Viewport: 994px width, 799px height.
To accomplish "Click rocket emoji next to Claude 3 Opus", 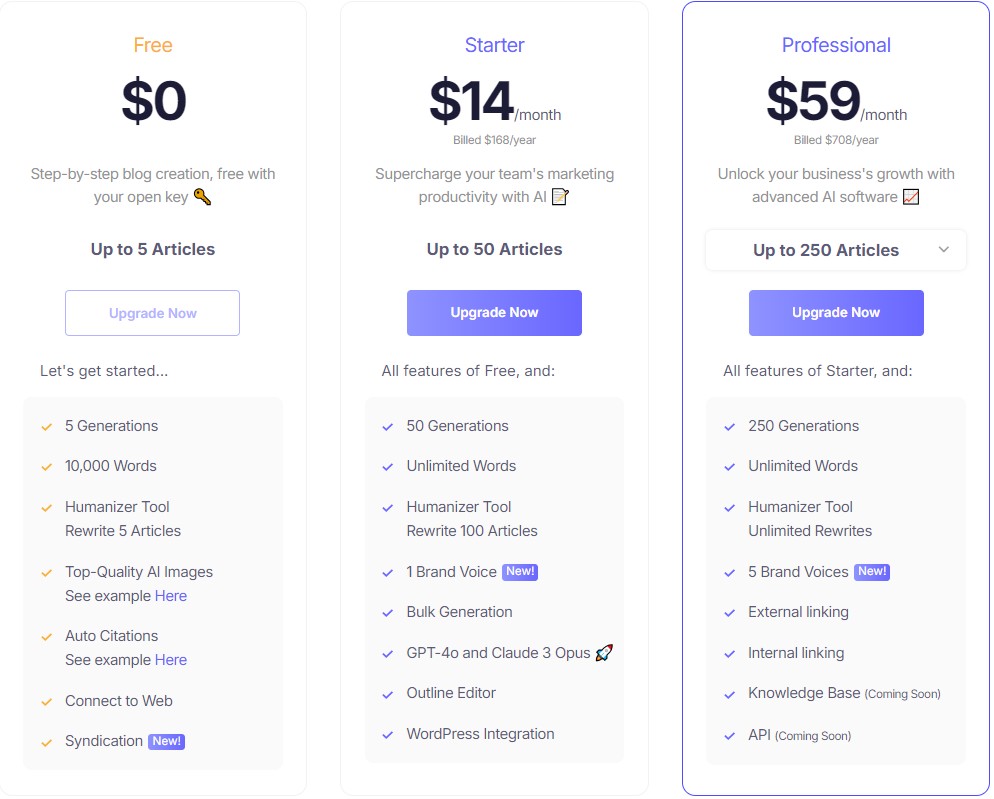I will pos(604,653).
